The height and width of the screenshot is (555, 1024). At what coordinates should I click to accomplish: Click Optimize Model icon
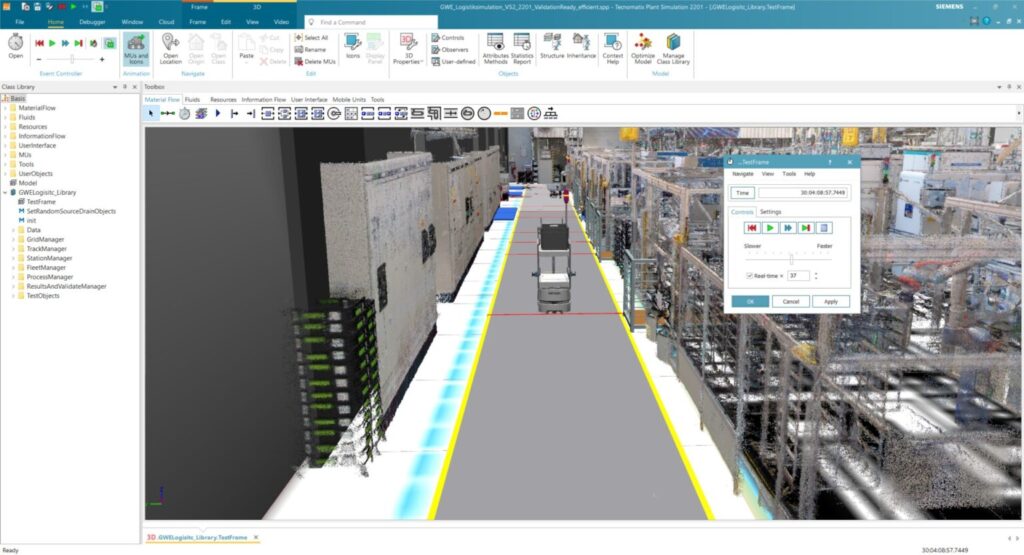[643, 49]
